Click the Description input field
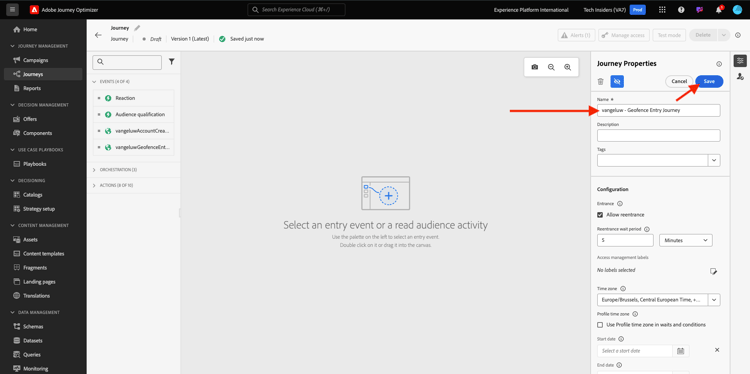Image resolution: width=750 pixels, height=374 pixels. coord(659,135)
